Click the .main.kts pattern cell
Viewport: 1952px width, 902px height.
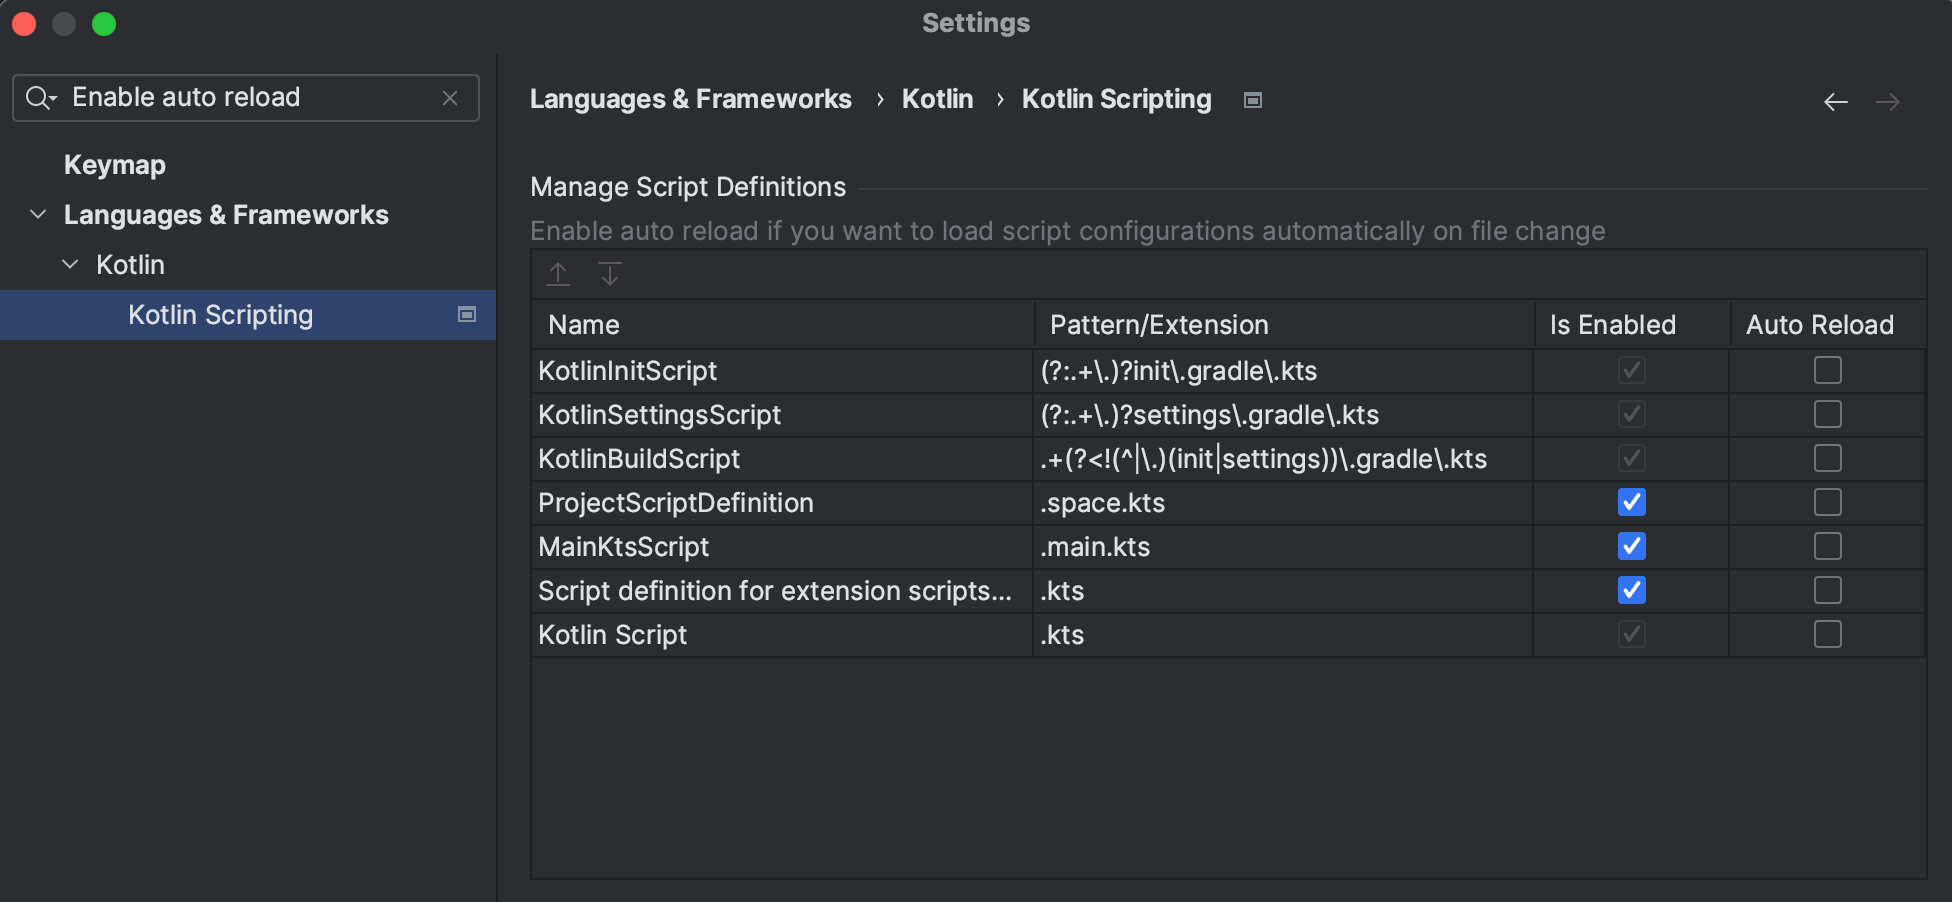point(1283,547)
